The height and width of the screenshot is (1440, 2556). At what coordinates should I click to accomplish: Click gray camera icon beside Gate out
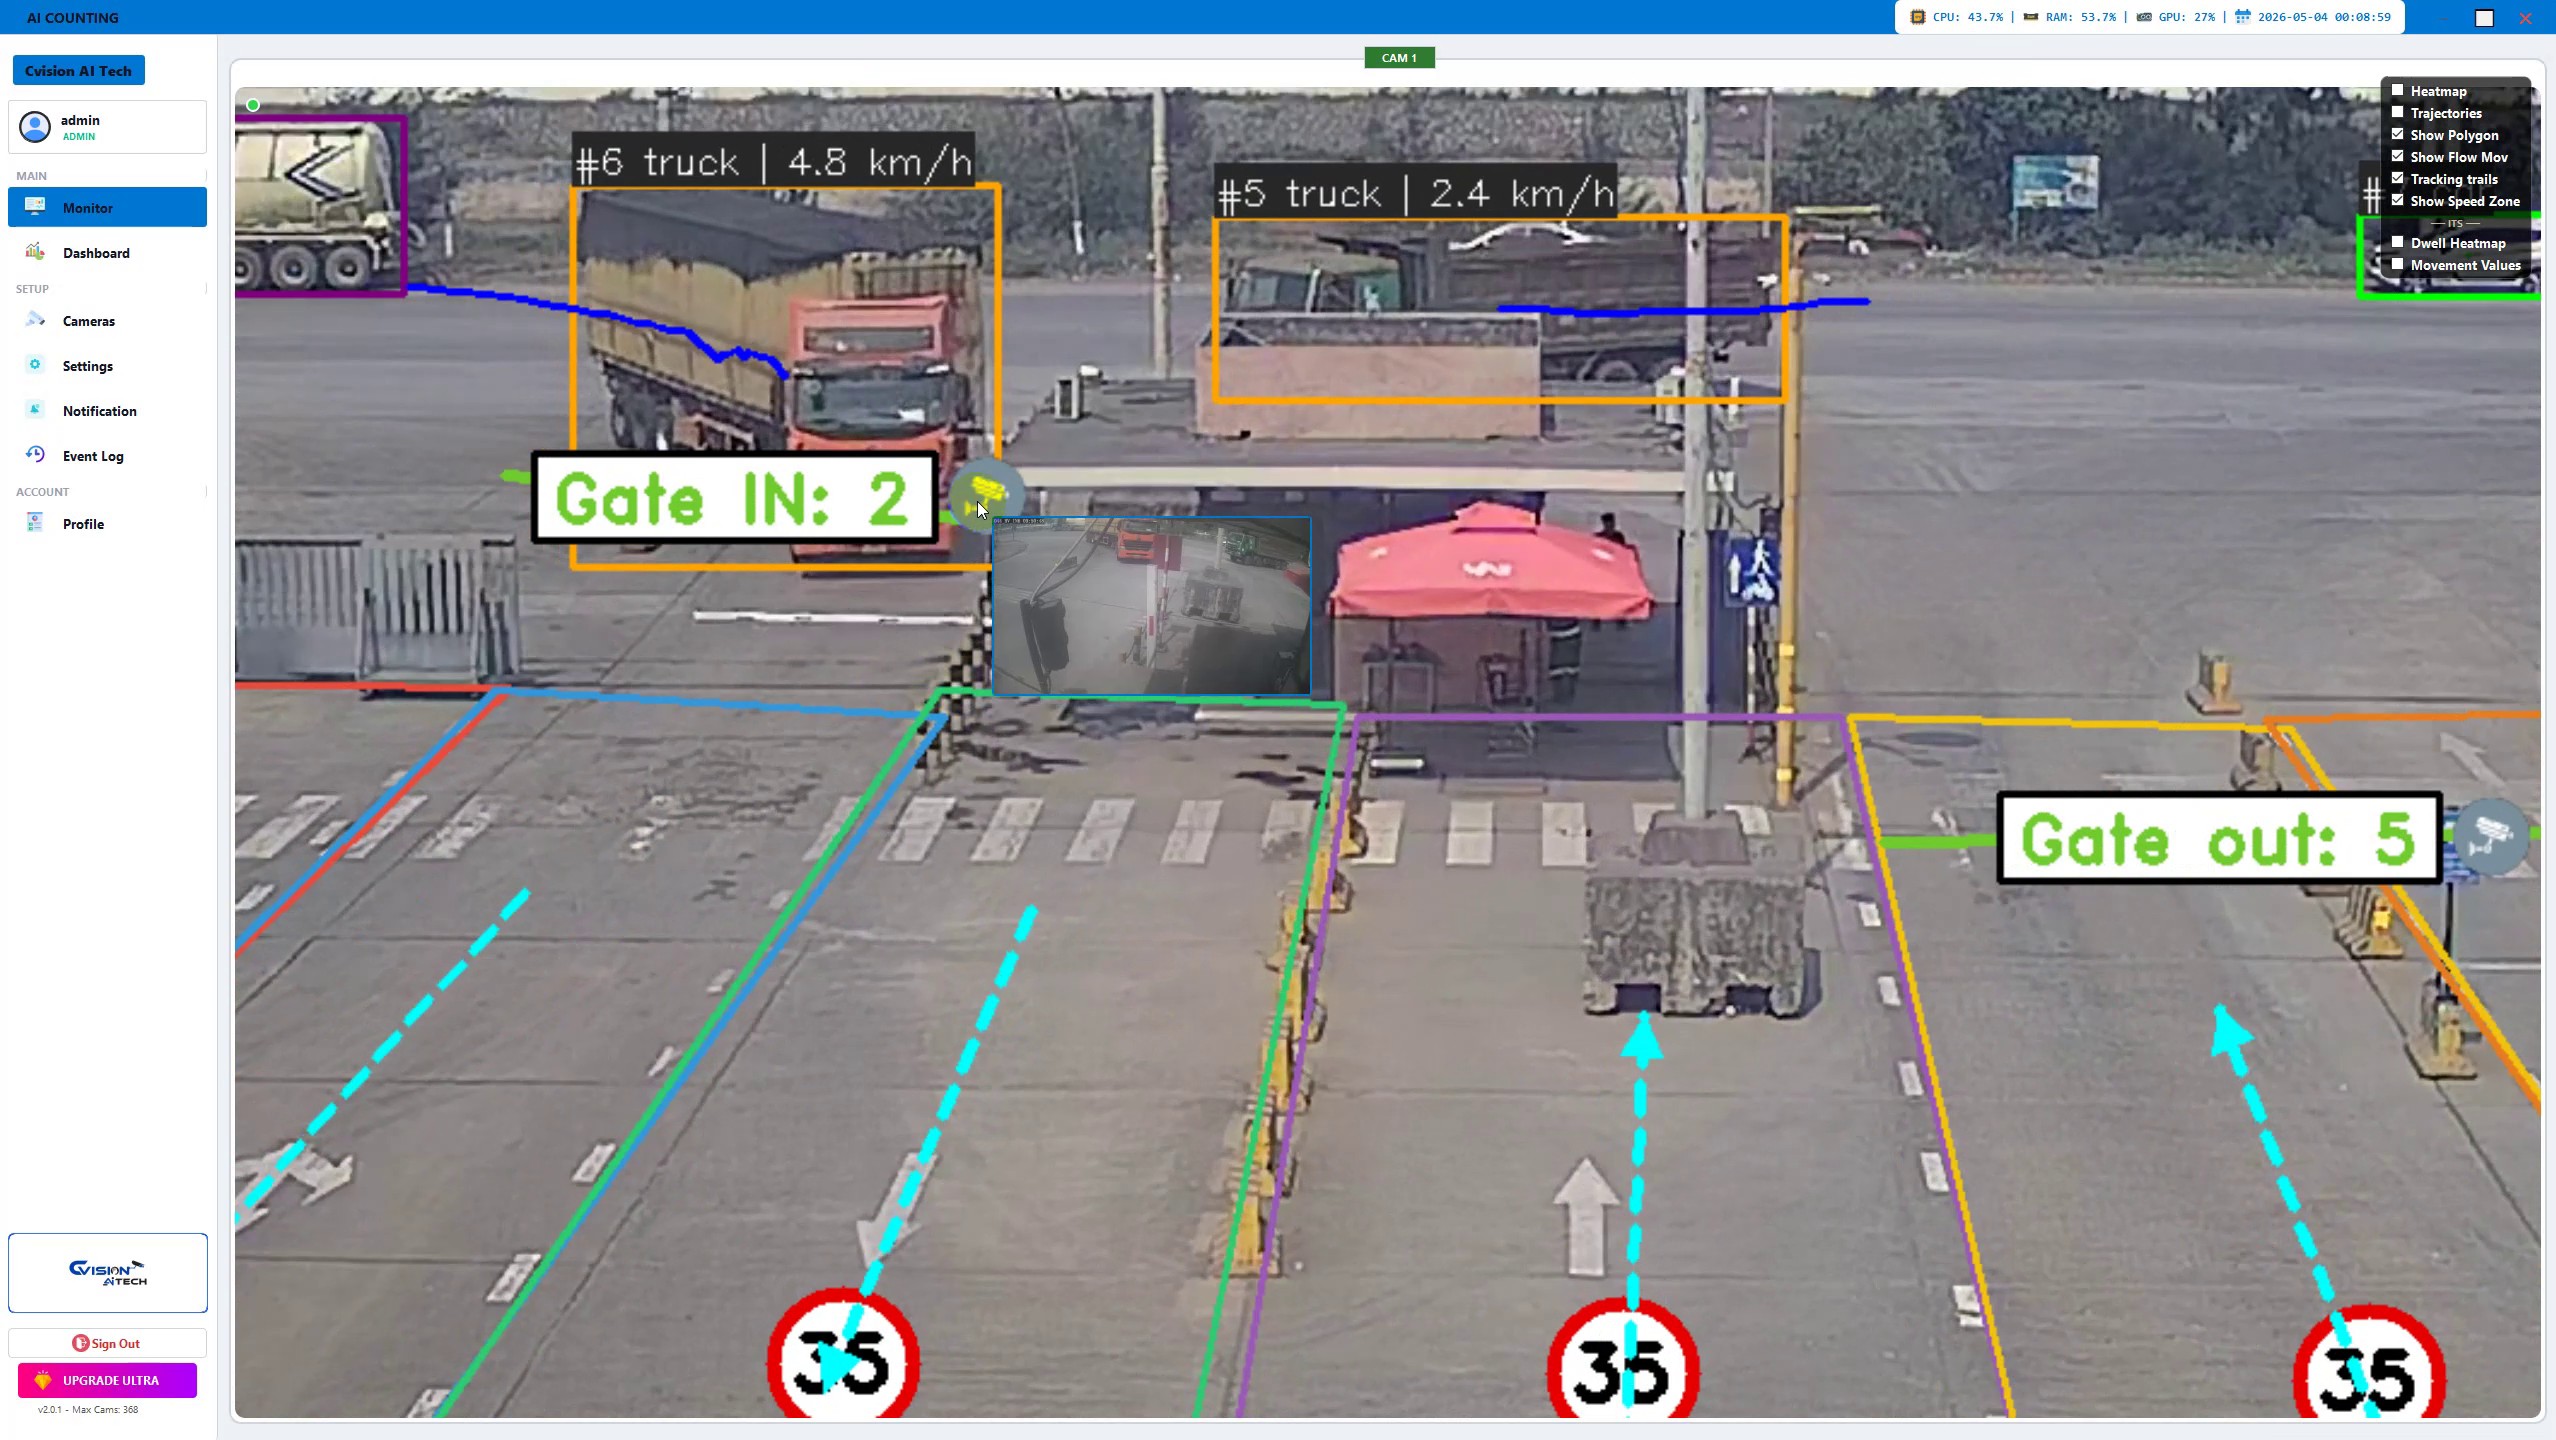[x=2491, y=836]
